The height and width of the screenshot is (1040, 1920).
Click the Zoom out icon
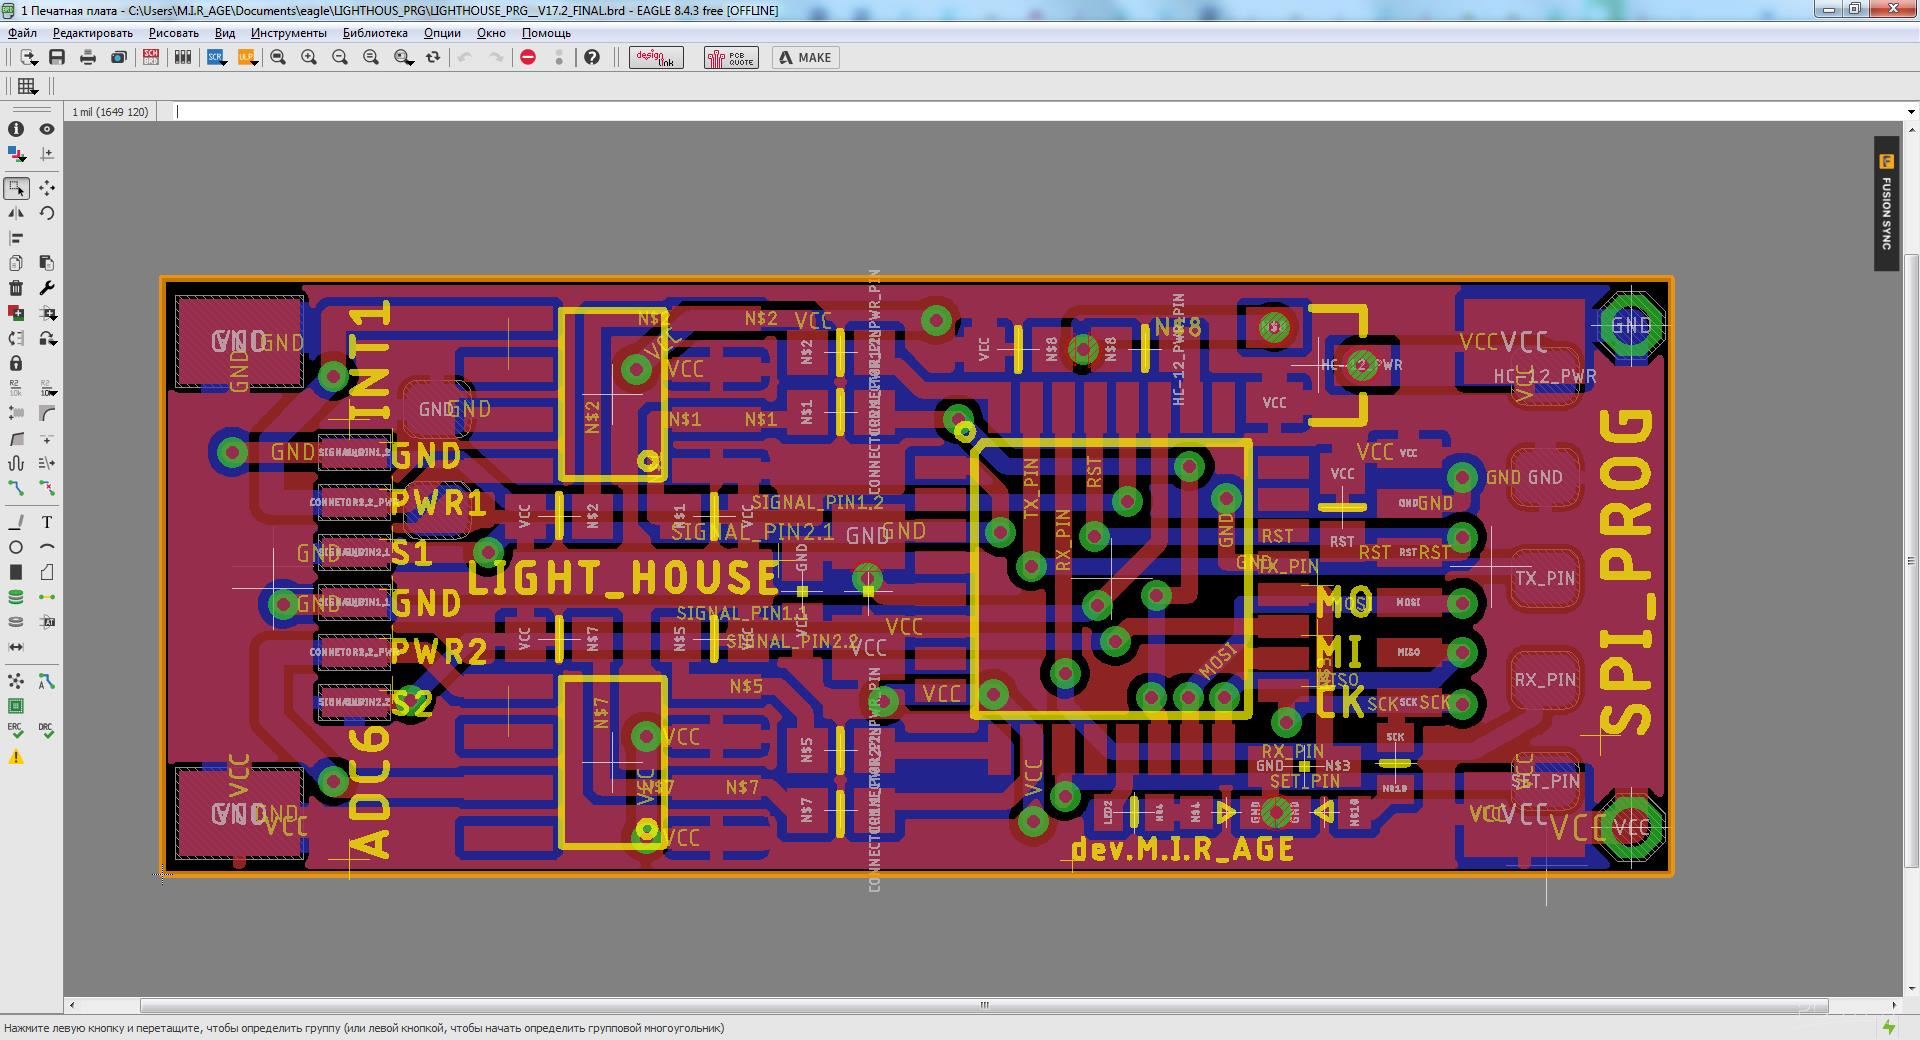pyautogui.click(x=340, y=58)
